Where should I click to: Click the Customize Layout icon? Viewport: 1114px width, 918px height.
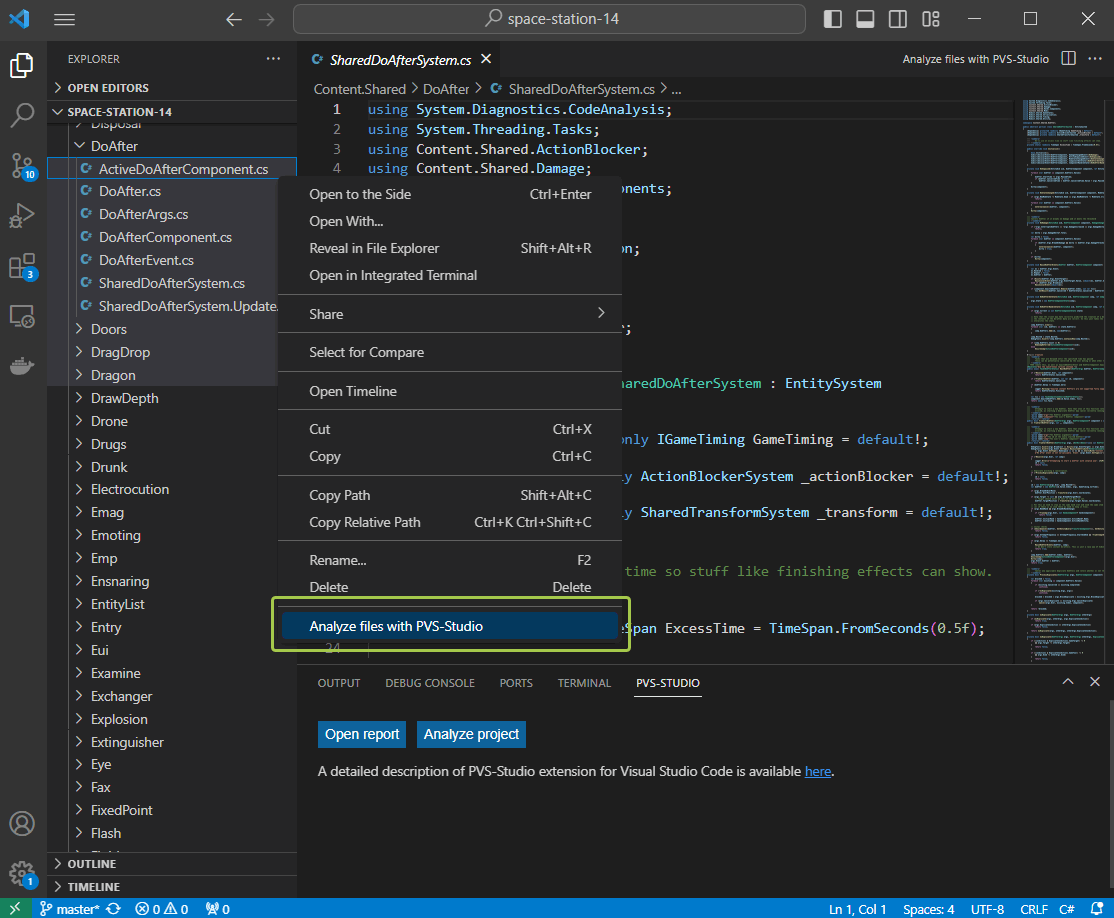930,18
